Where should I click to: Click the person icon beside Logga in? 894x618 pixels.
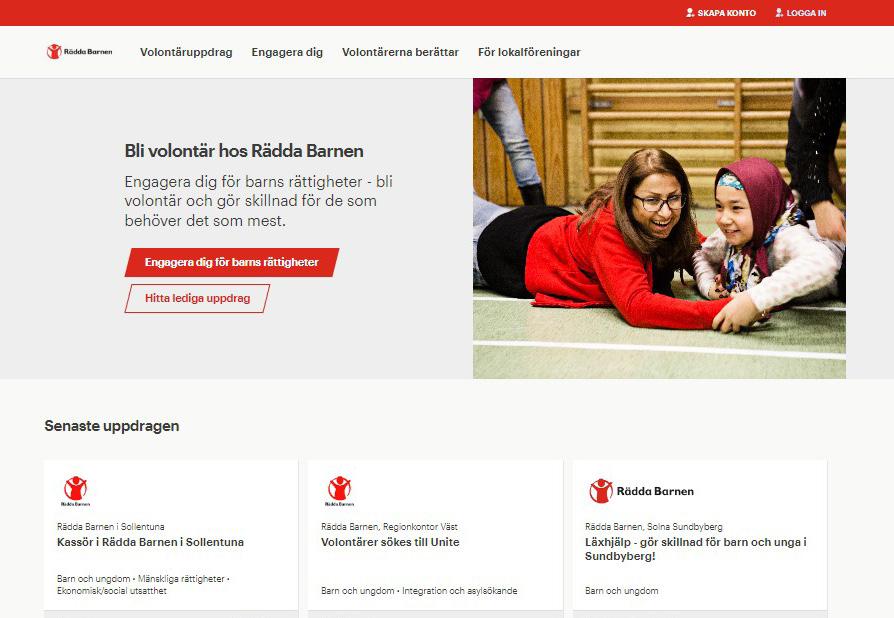[779, 13]
